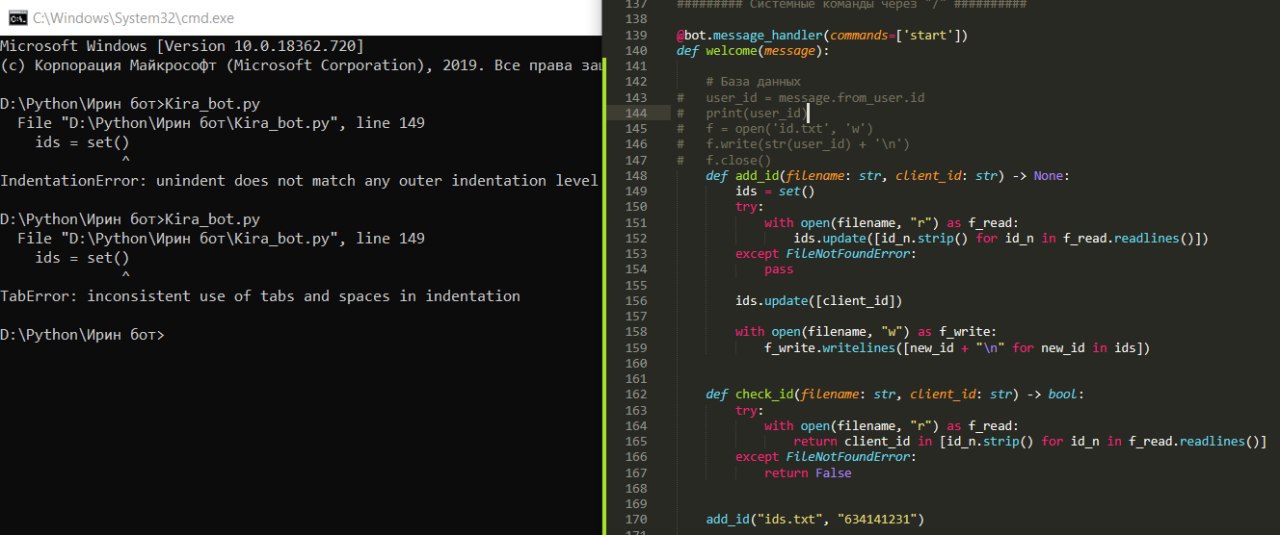
Task: Click line number 162 in editor gutter
Action: pos(635,394)
